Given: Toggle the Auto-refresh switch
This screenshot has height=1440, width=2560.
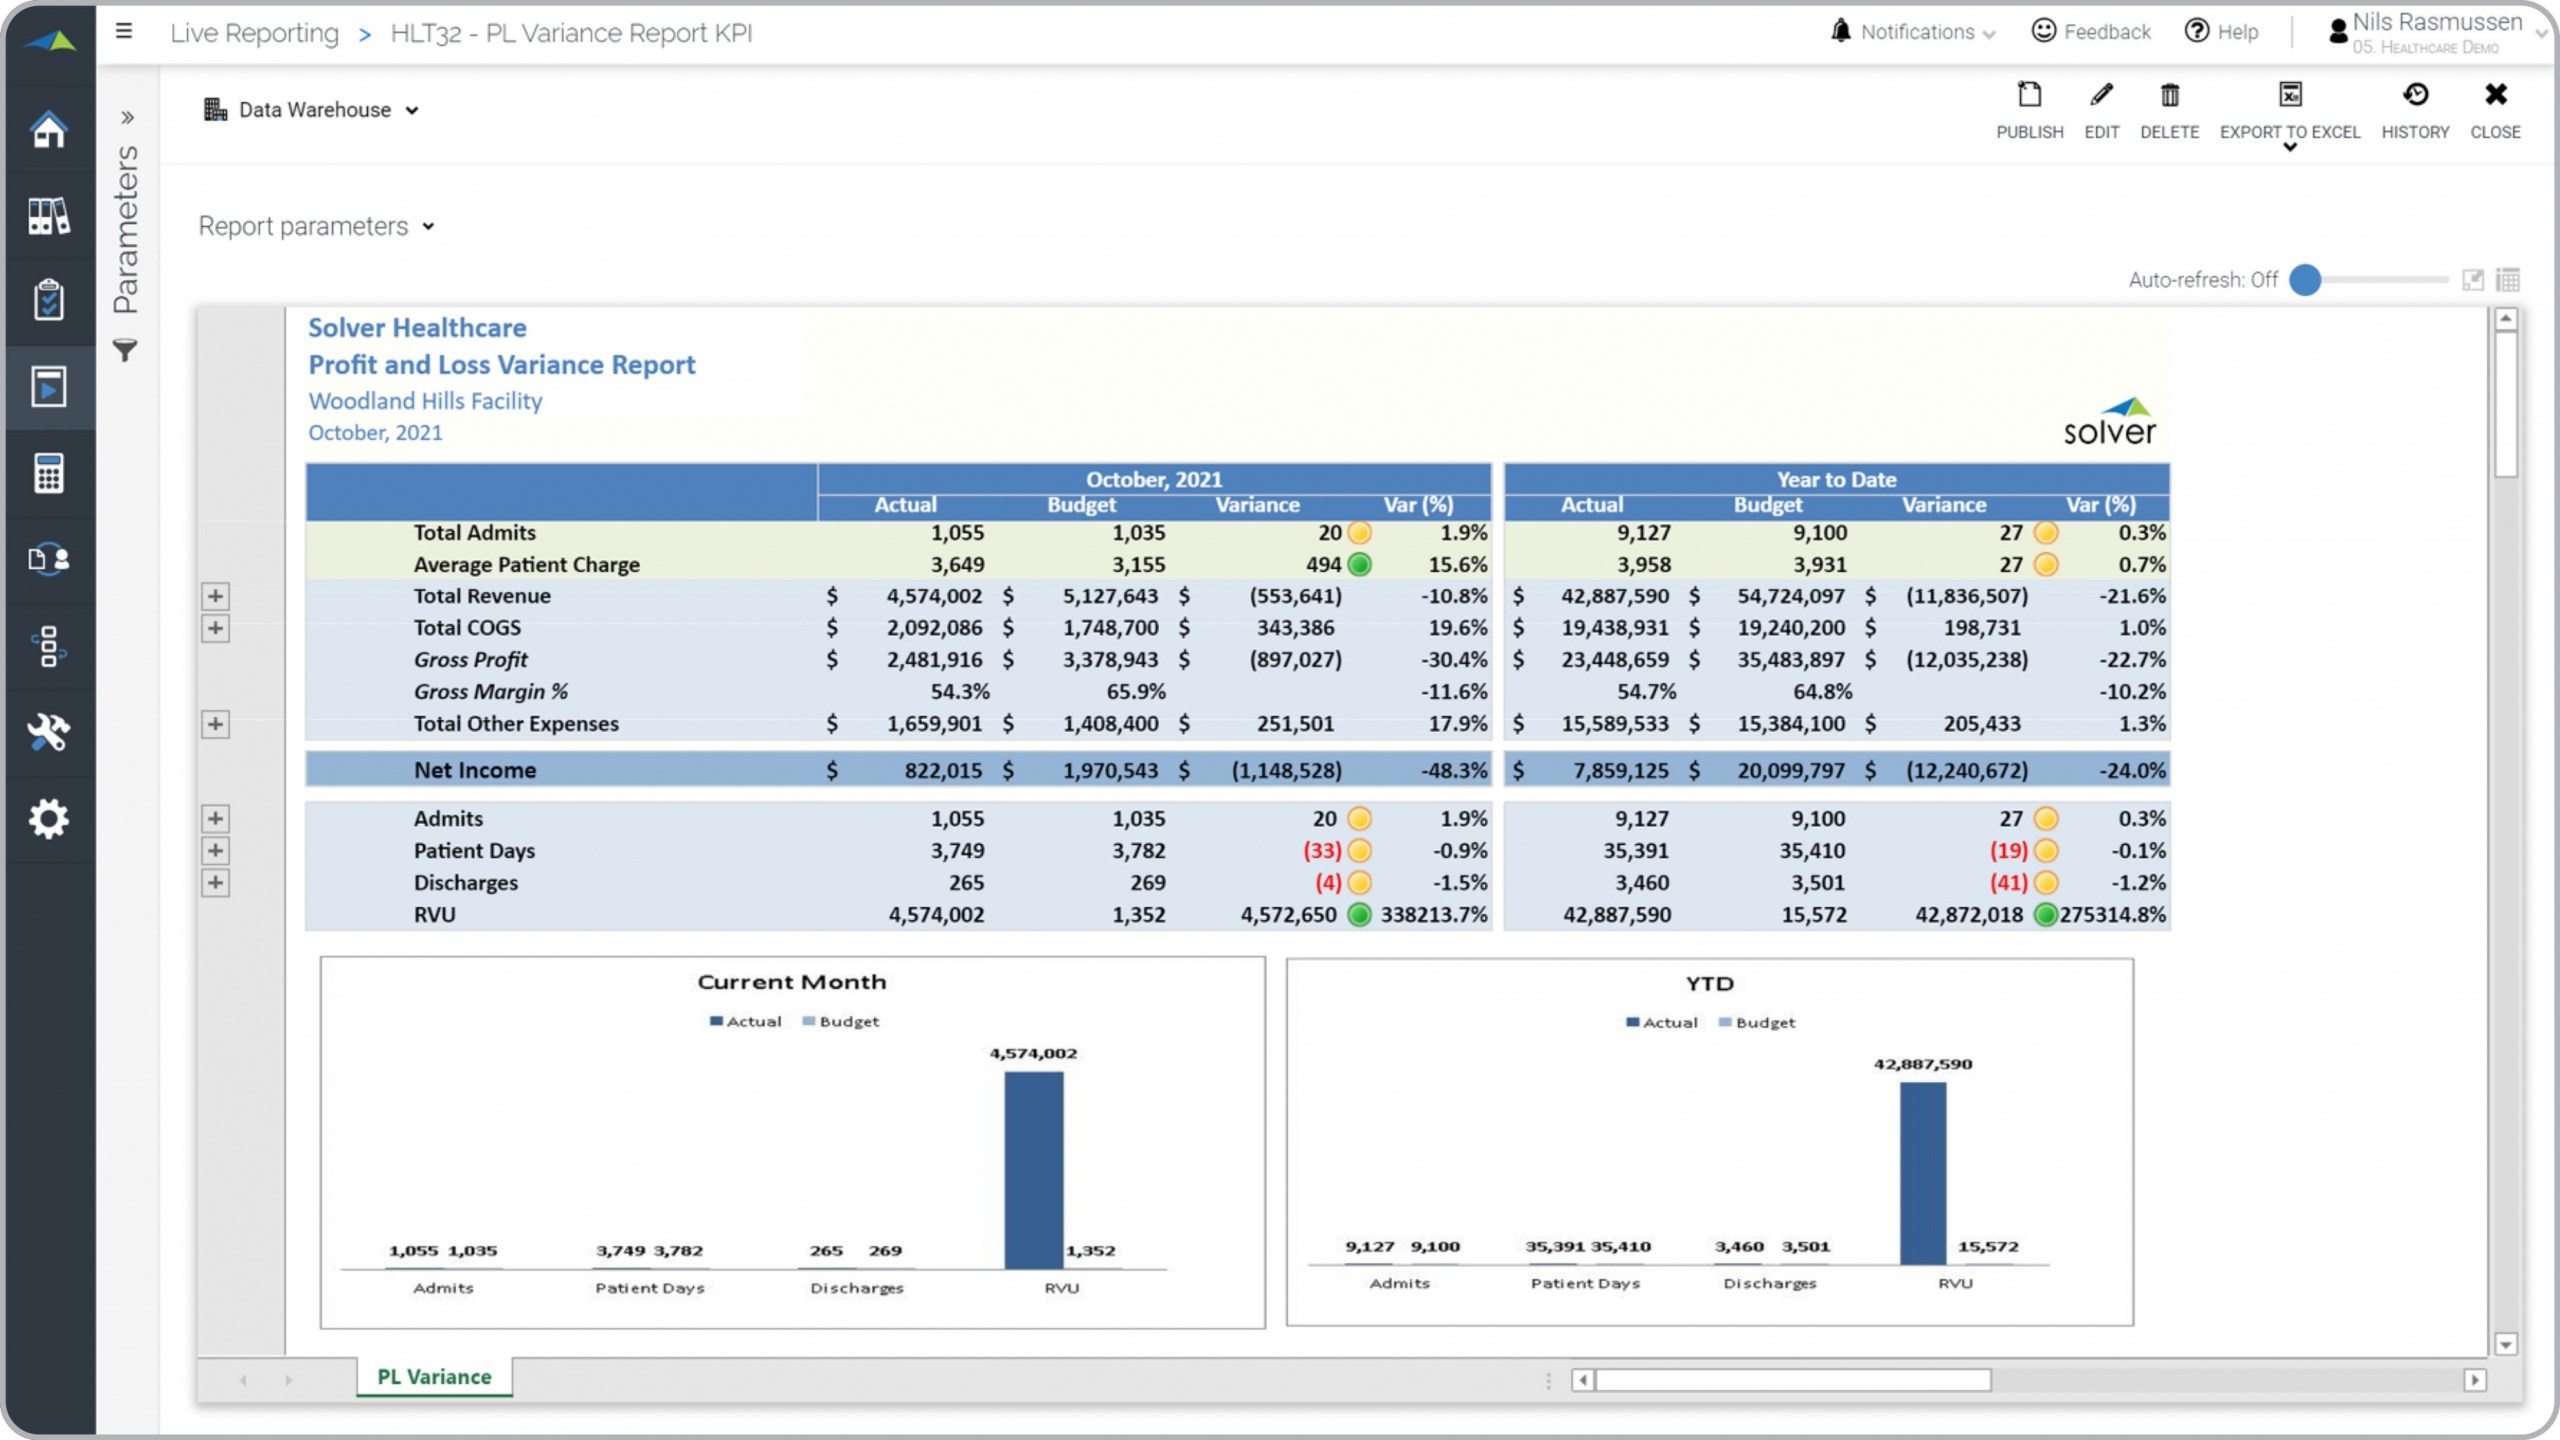Looking at the screenshot, I should [2305, 280].
